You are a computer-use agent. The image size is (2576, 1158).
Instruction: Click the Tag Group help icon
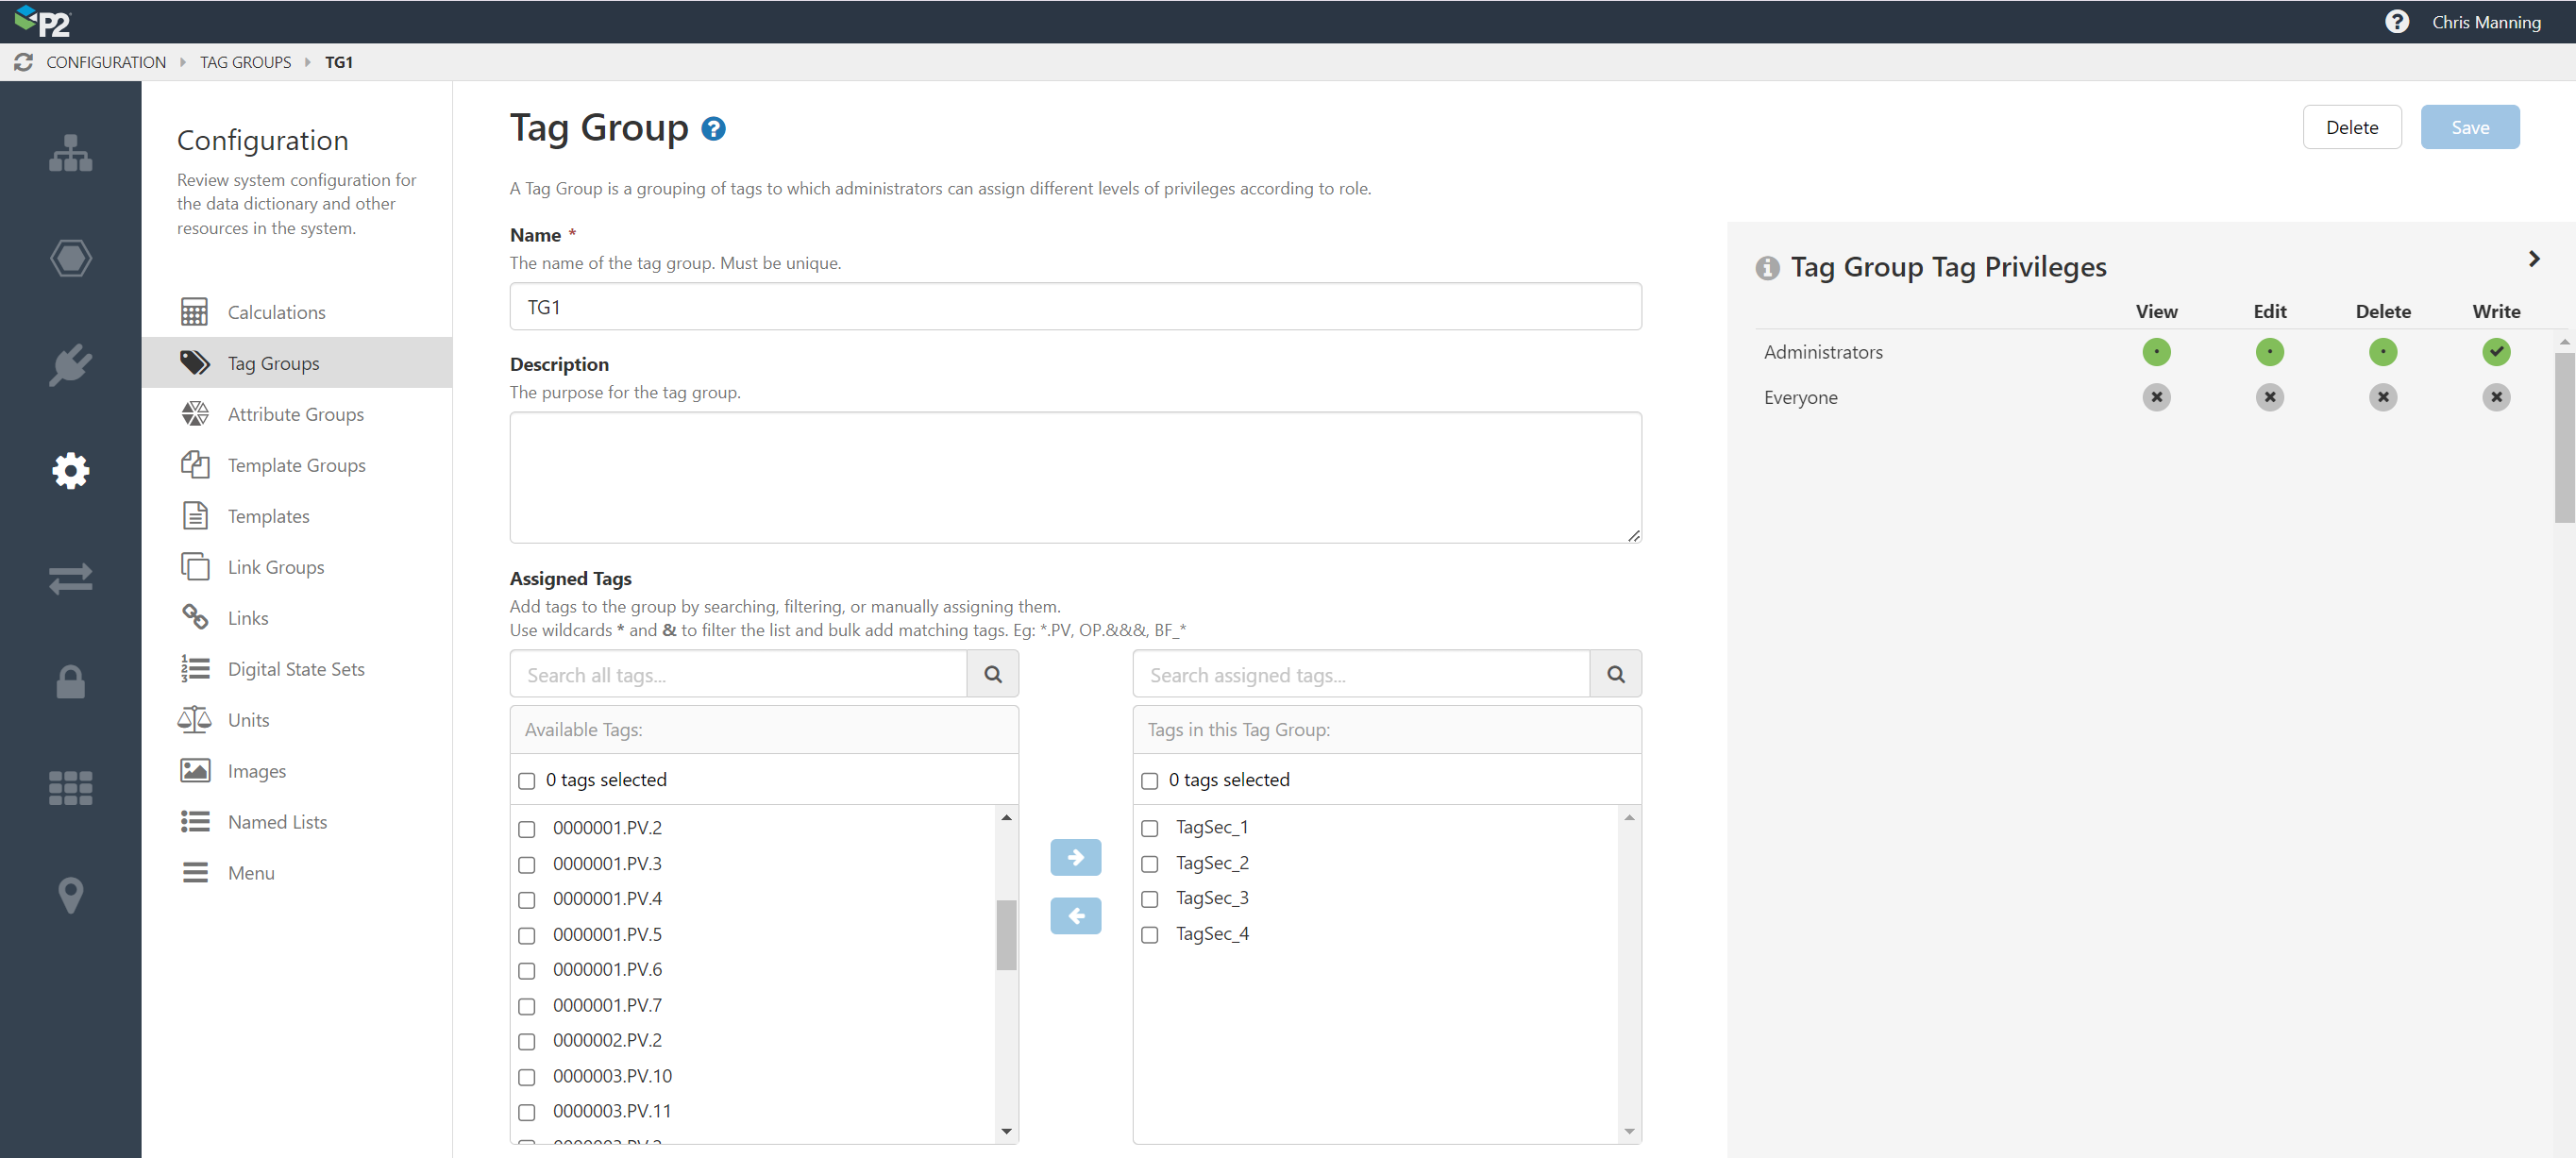[714, 129]
